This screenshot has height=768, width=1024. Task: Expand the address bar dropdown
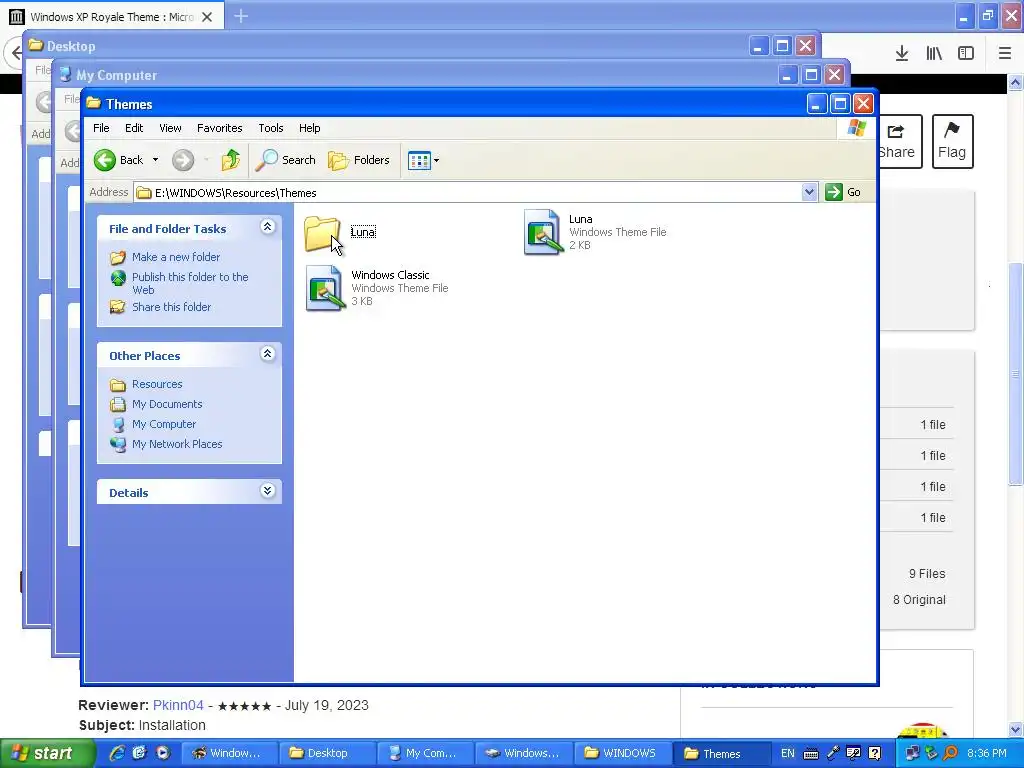[x=809, y=192]
